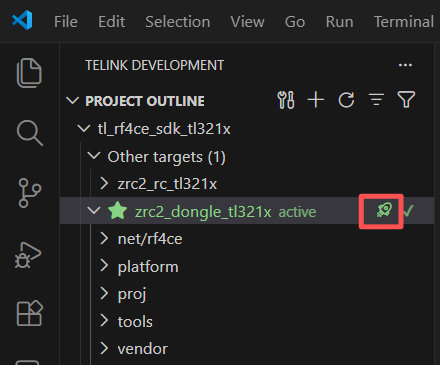Expand the platform folder
This screenshot has width=440, height=365.
click(x=104, y=266)
